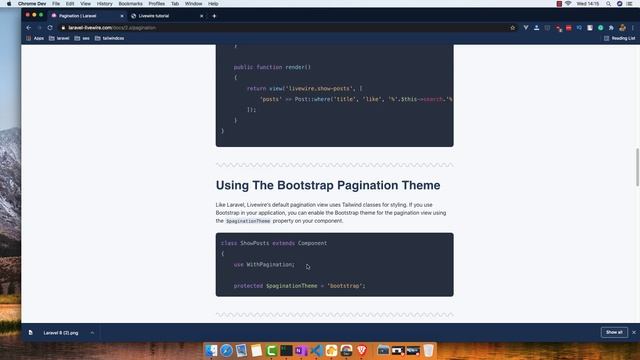The image size is (640, 360).
Task: Open the laravel bookmarks folder
Action: 59,38
